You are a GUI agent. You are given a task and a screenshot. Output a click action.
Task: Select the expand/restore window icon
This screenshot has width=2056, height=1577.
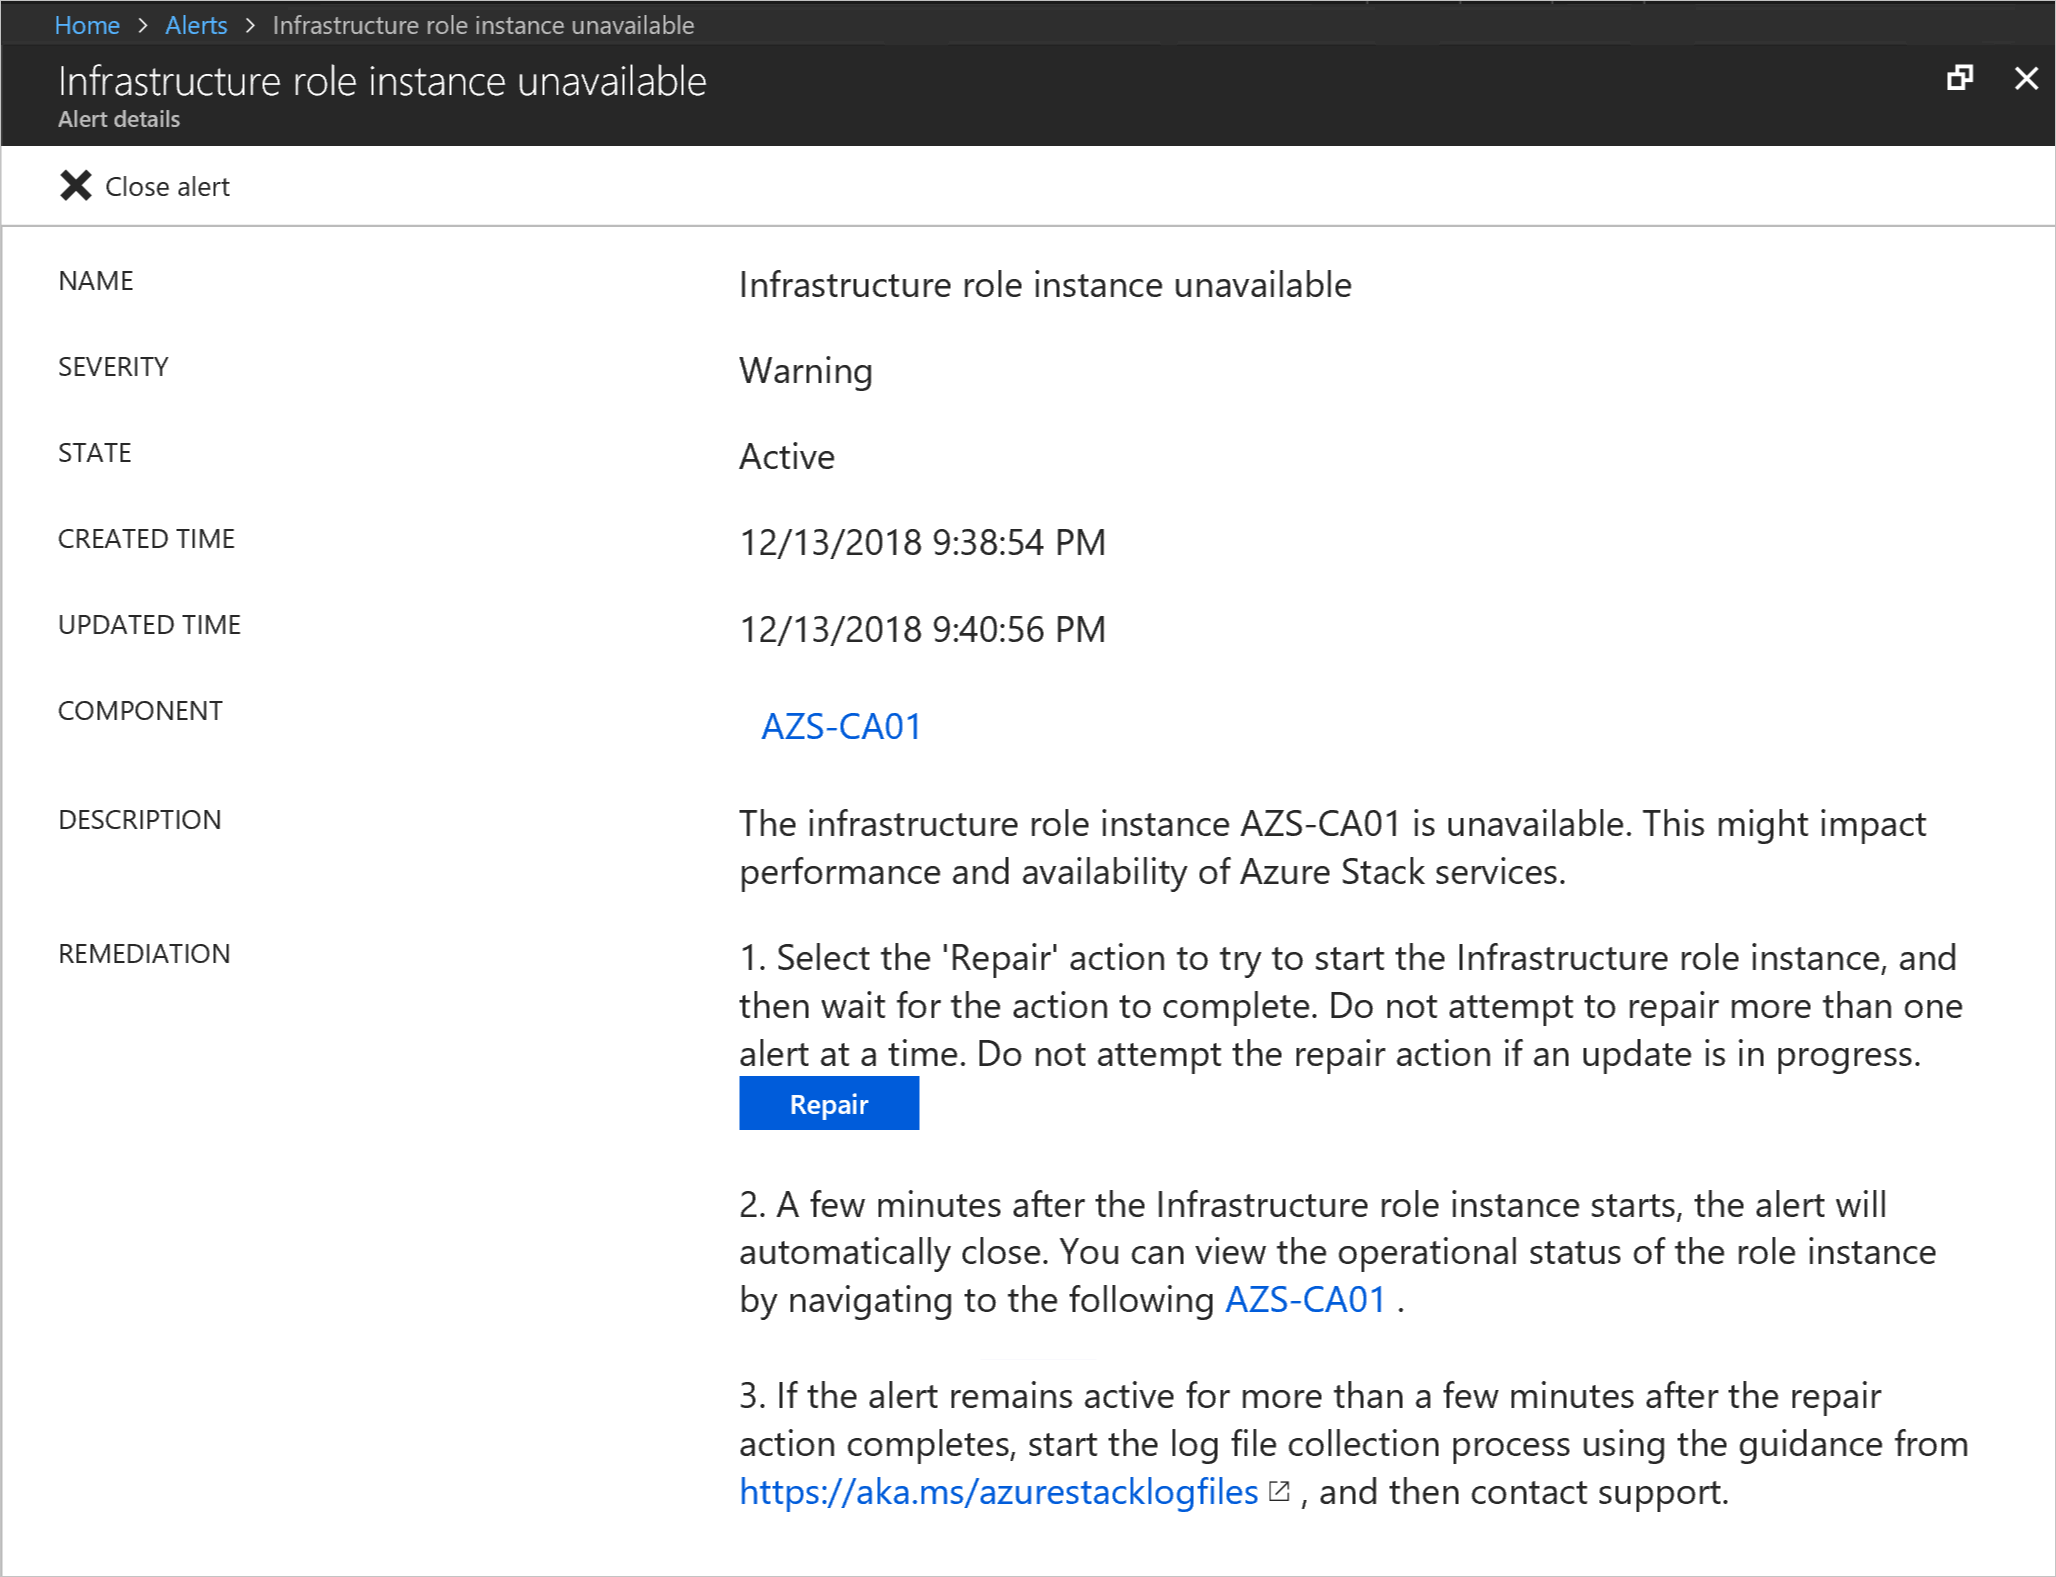[x=1960, y=78]
